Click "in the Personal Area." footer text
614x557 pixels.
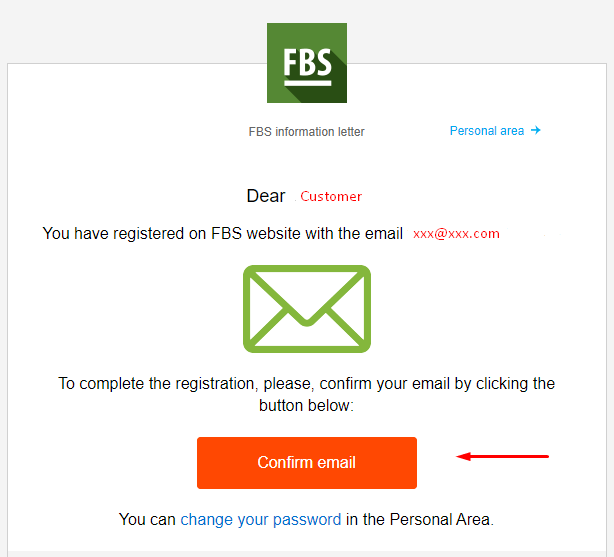coord(420,519)
